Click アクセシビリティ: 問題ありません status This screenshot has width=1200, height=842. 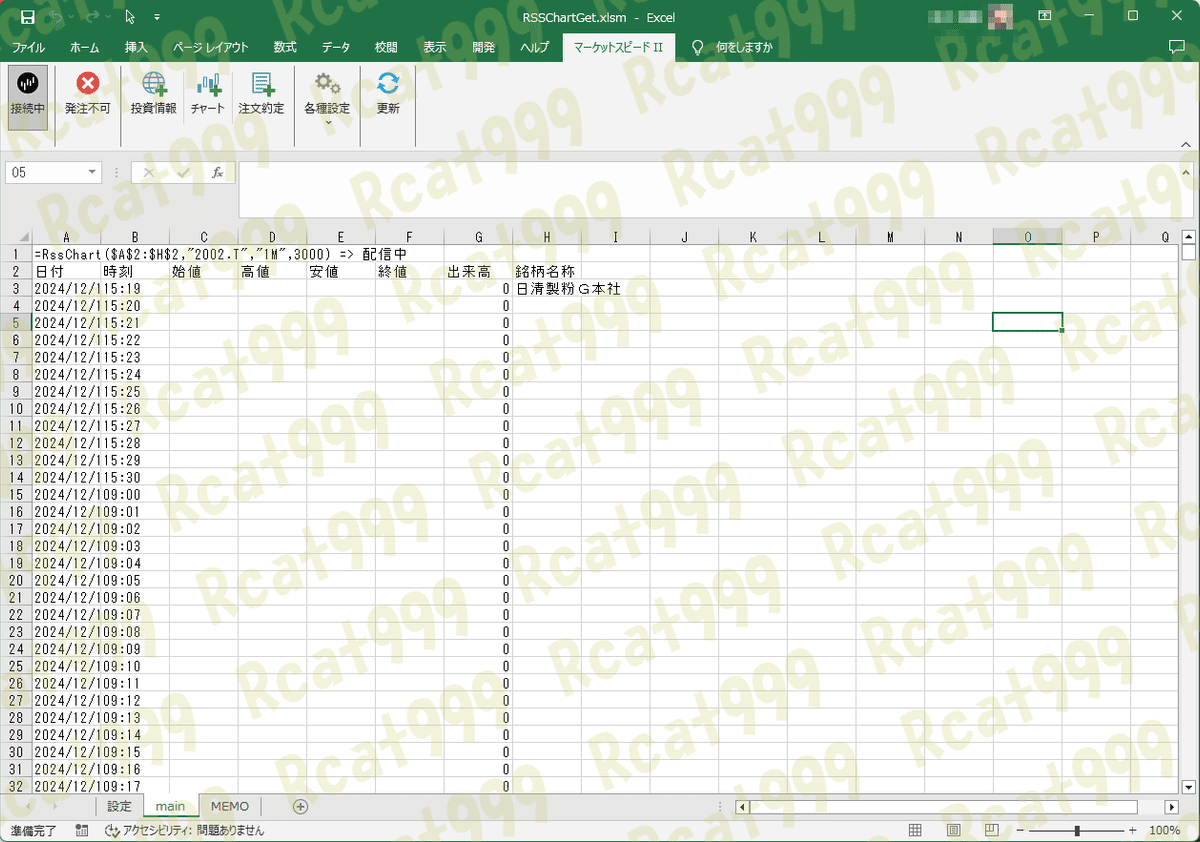pyautogui.click(x=185, y=831)
